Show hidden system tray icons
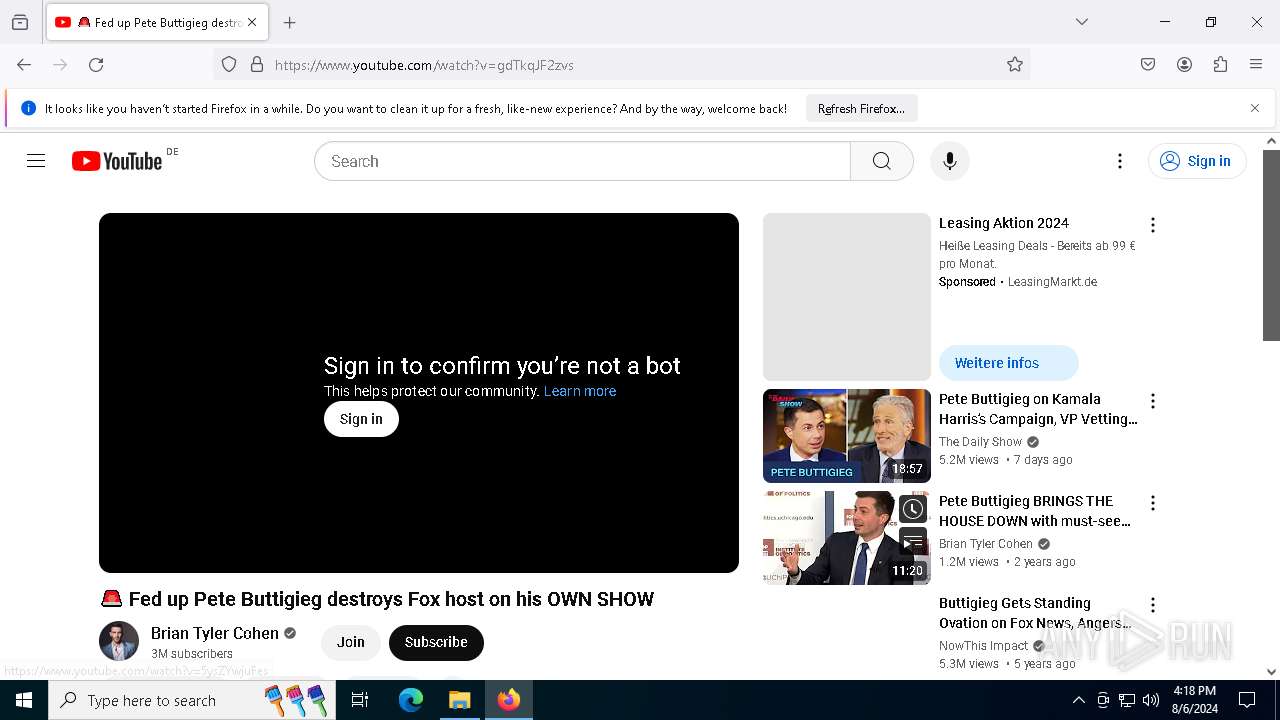Viewport: 1280px width, 720px height. [x=1078, y=700]
